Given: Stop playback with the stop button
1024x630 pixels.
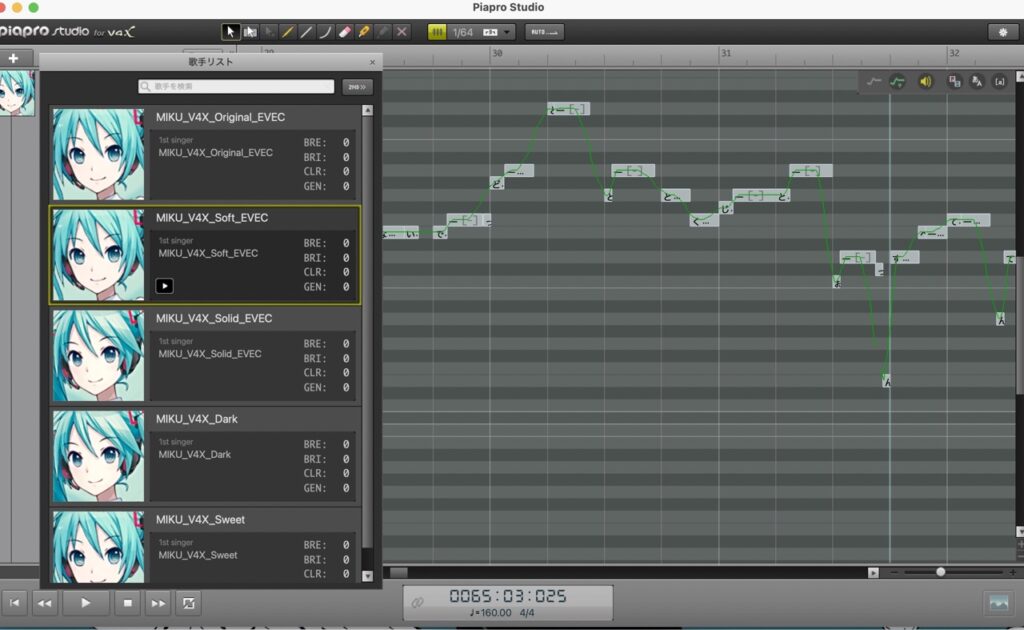Looking at the screenshot, I should coord(127,603).
